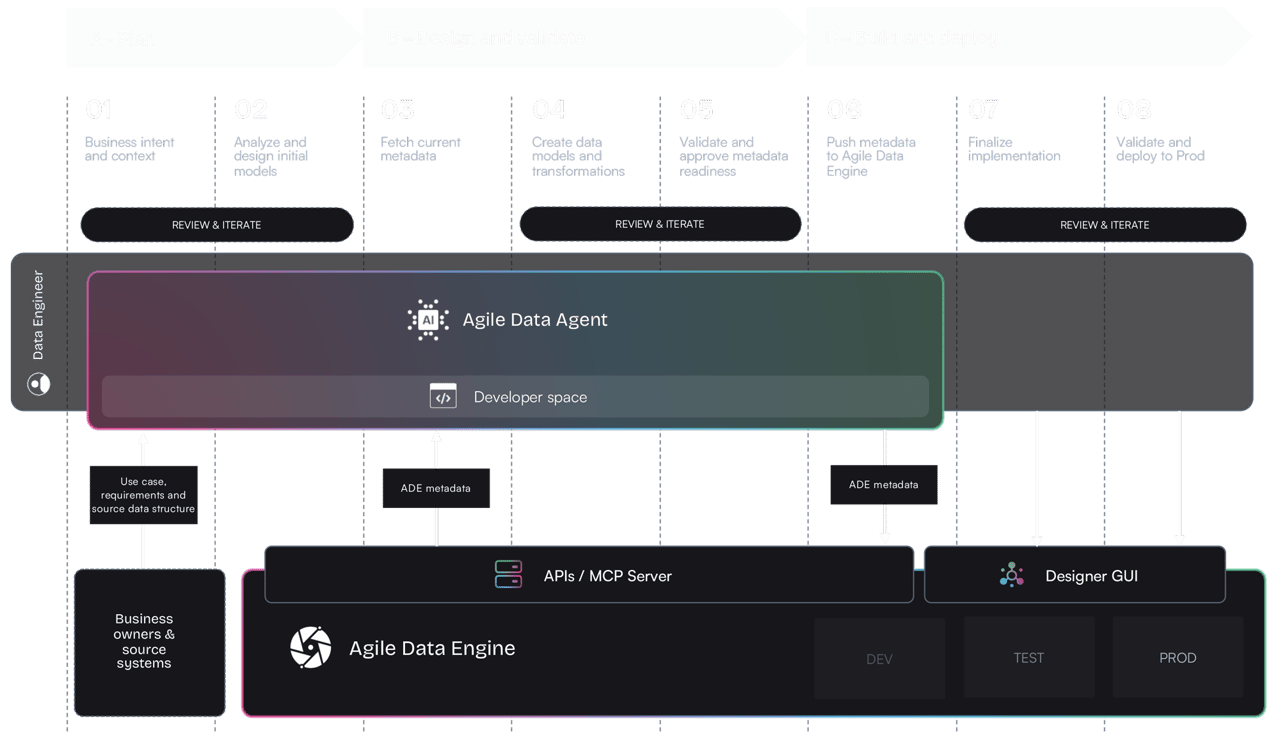Expand the A - Plan phase arrow
The image size is (1280, 737).
210,38
